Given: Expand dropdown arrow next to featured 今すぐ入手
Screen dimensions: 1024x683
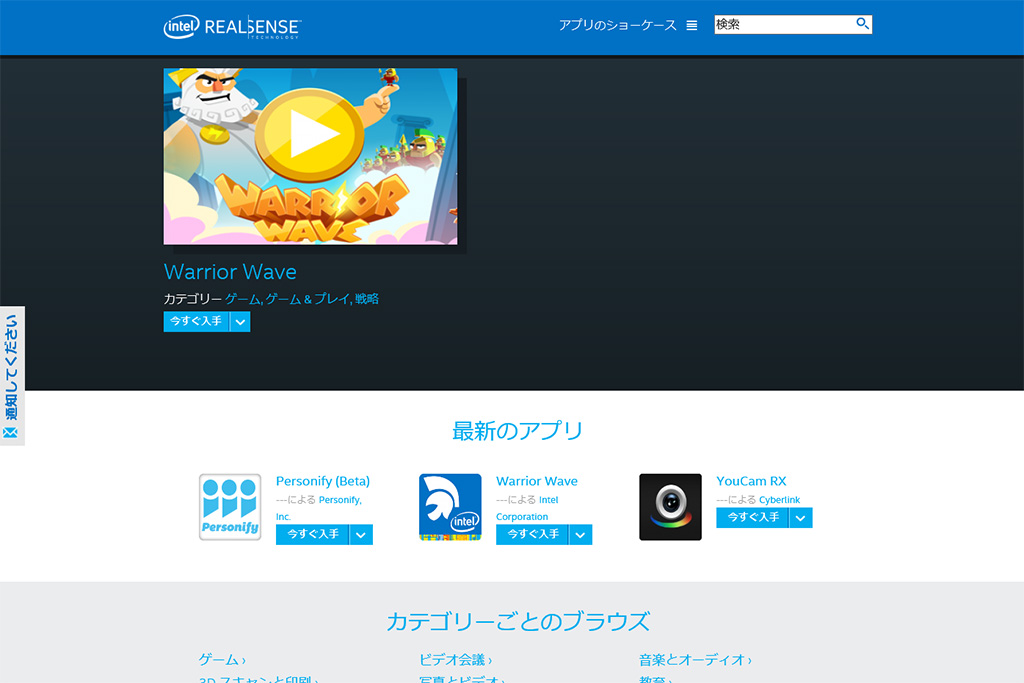Looking at the screenshot, I should pos(240,321).
